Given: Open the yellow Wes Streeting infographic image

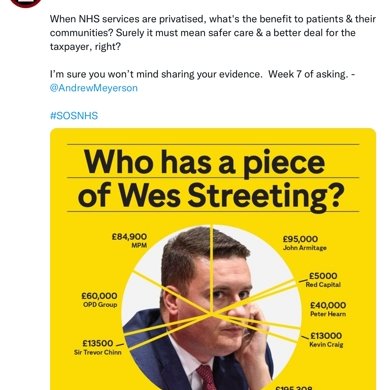Looking at the screenshot, I should 213,259.
